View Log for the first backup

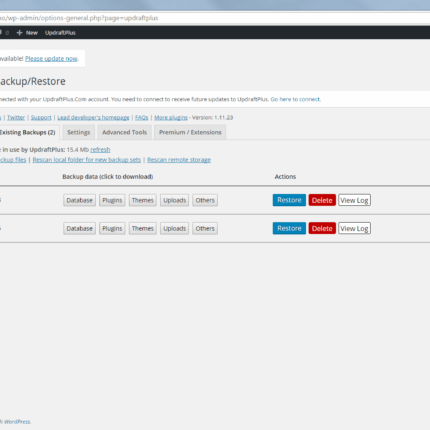pos(354,200)
